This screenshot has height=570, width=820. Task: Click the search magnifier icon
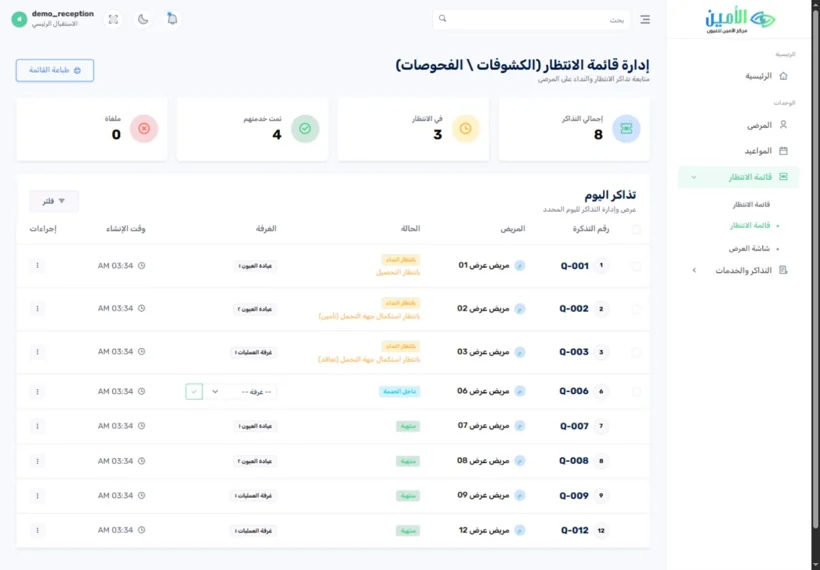442,19
